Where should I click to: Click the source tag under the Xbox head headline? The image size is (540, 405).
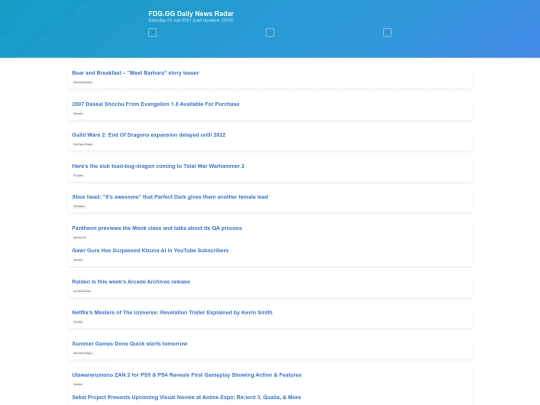[x=79, y=206]
